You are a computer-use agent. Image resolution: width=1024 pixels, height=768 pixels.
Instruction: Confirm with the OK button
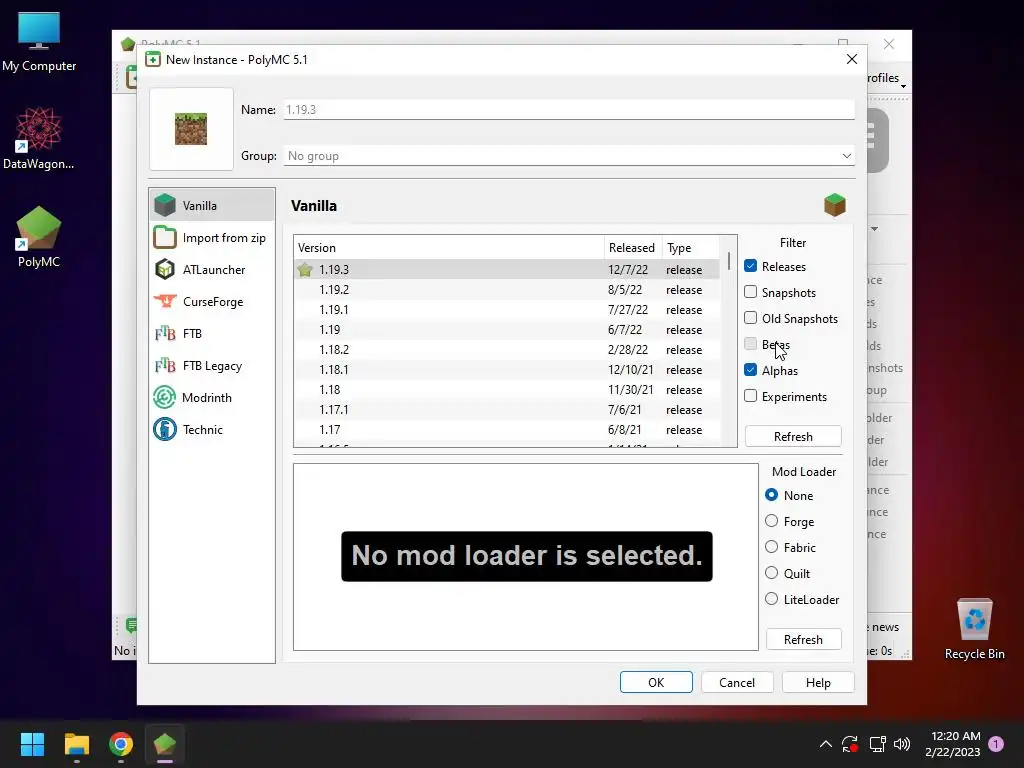tap(656, 682)
